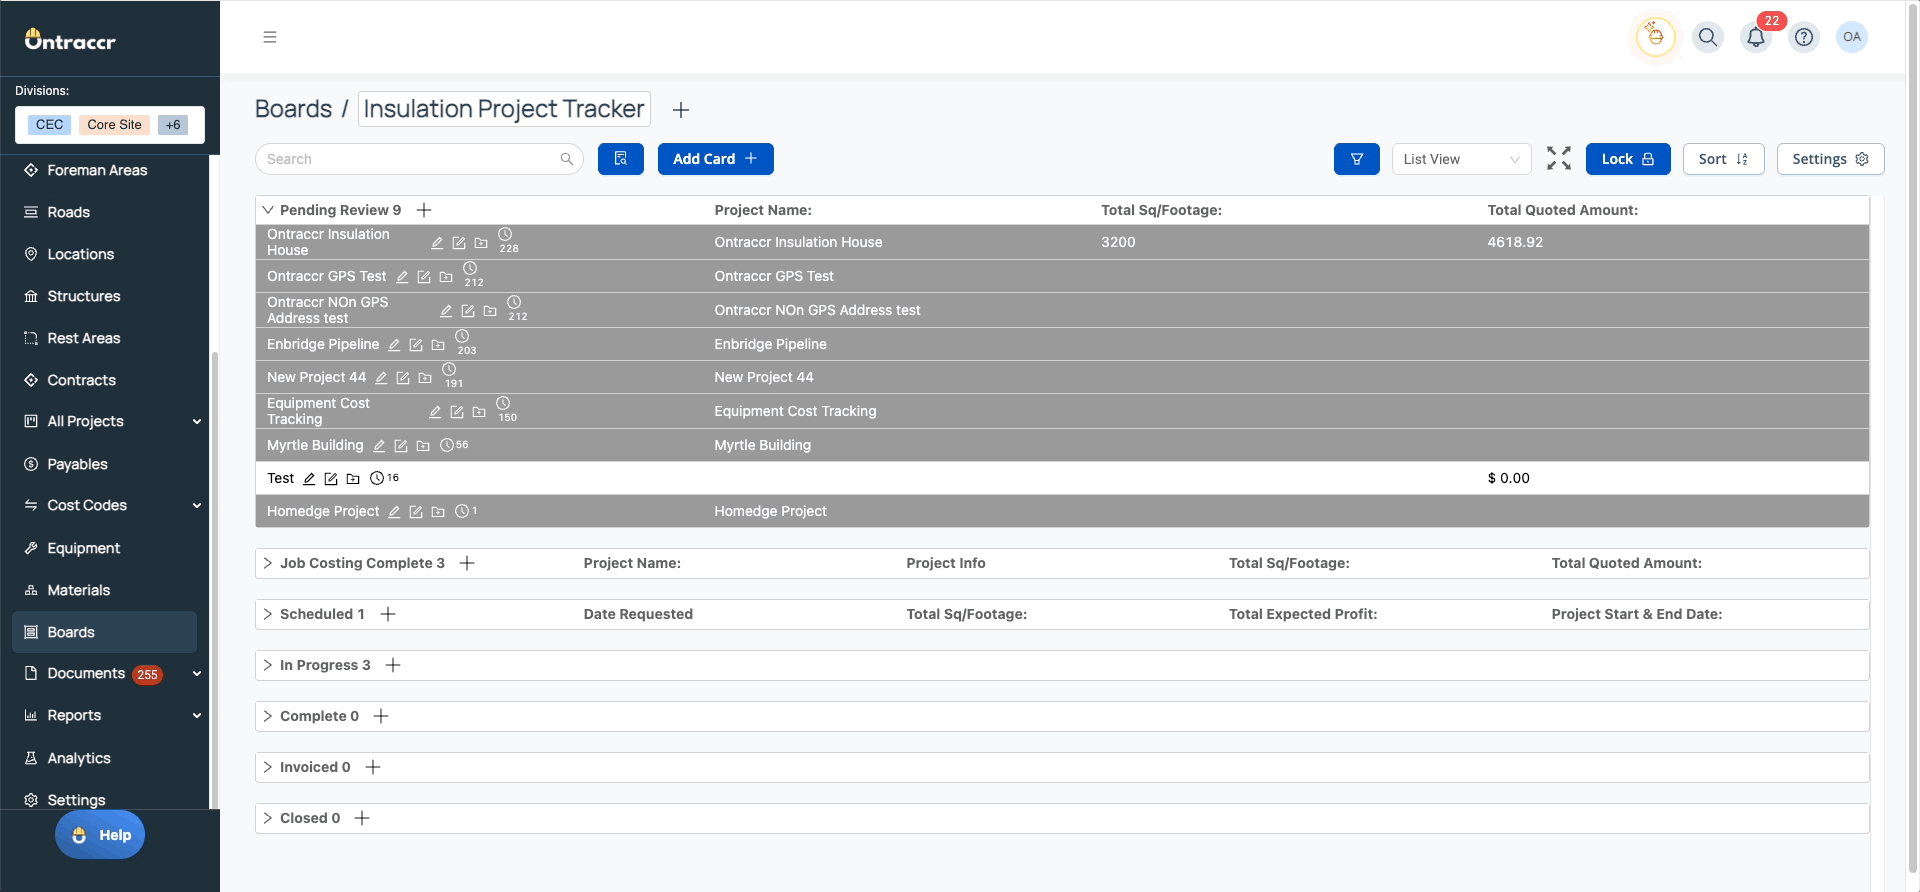Click pencil icon on Ontraccr Insulation House card

click(x=437, y=243)
